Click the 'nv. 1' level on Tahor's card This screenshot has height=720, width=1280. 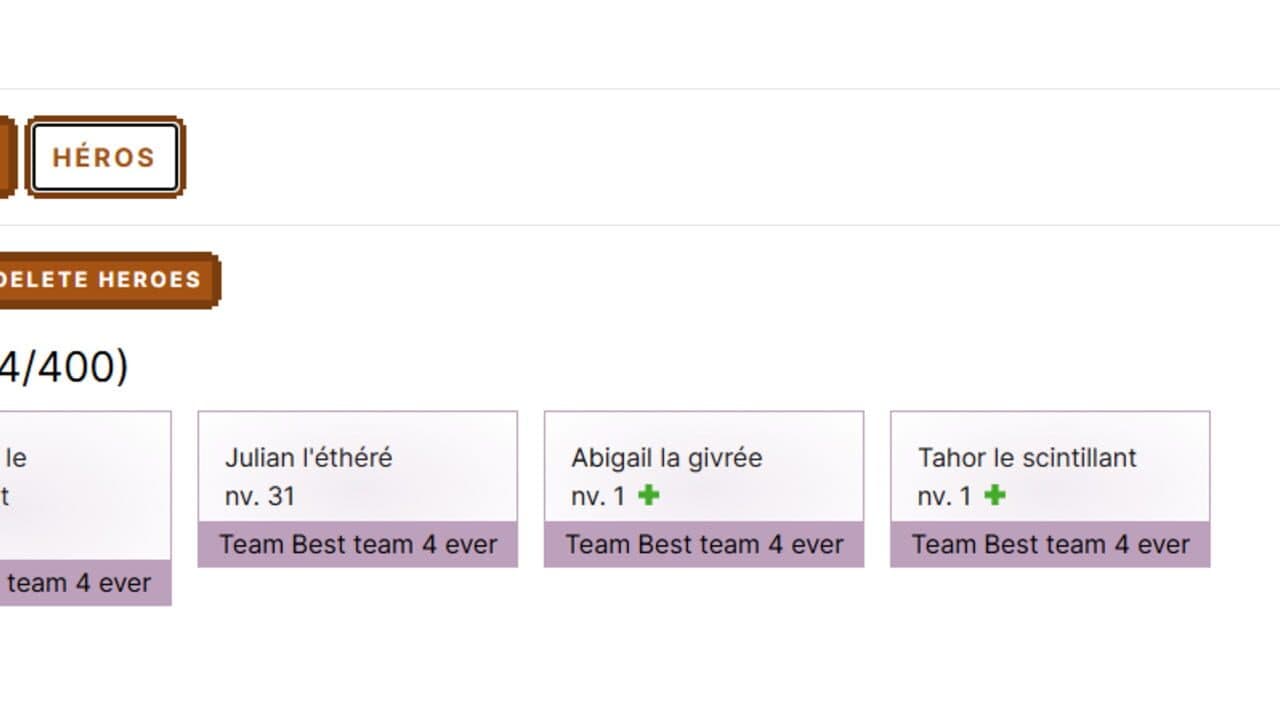(944, 496)
